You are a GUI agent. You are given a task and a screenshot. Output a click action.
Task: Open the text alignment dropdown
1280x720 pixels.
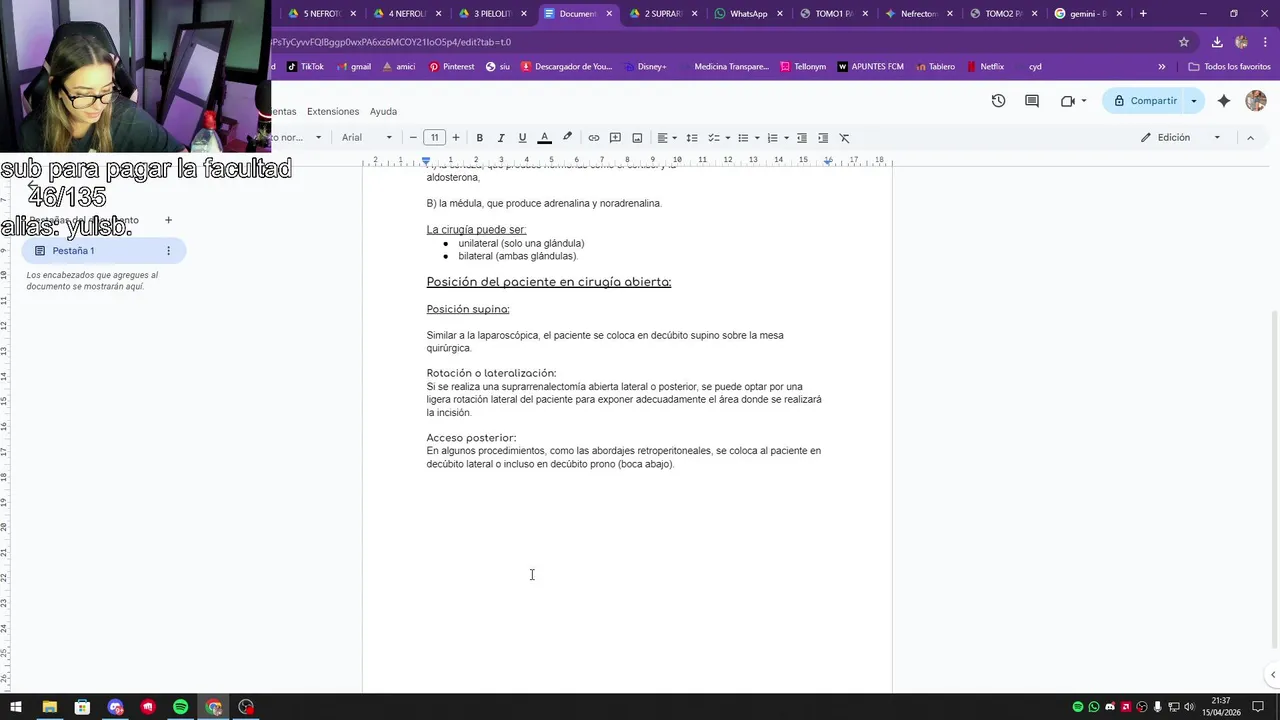click(x=667, y=138)
